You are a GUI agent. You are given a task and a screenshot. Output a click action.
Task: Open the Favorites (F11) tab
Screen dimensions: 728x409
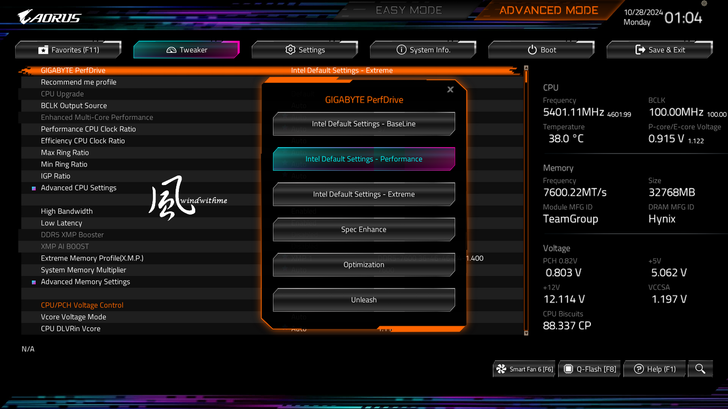click(68, 50)
